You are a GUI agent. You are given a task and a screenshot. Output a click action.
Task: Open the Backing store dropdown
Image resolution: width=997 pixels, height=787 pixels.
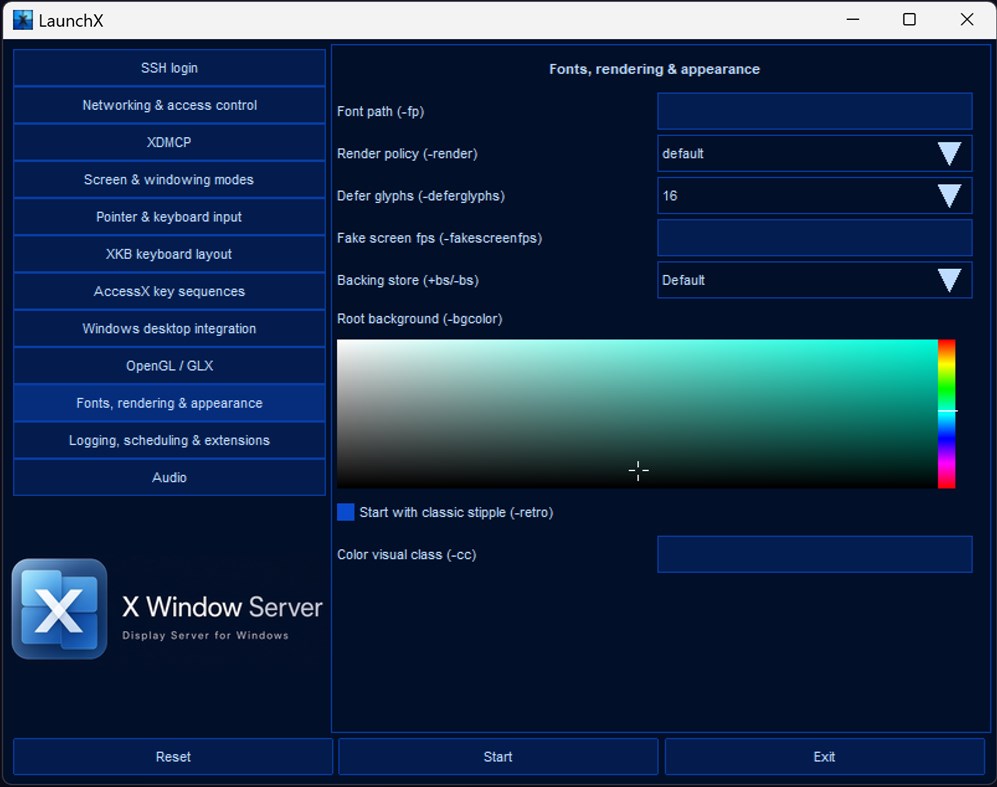click(815, 280)
